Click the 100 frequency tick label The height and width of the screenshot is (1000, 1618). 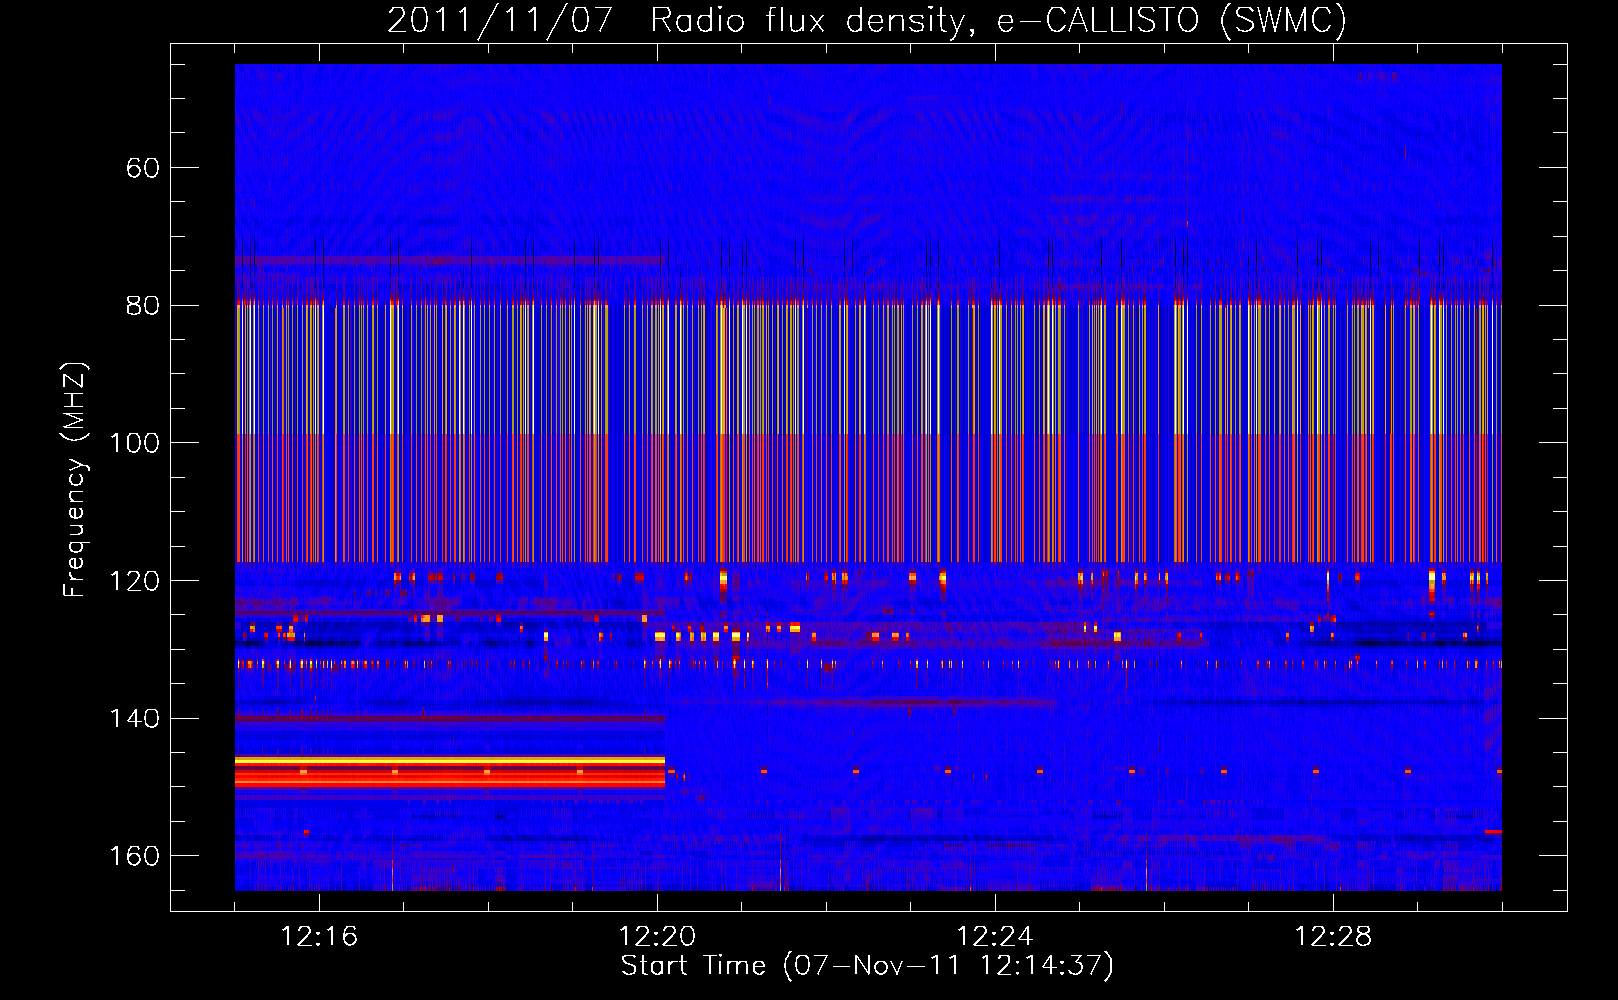click(135, 443)
